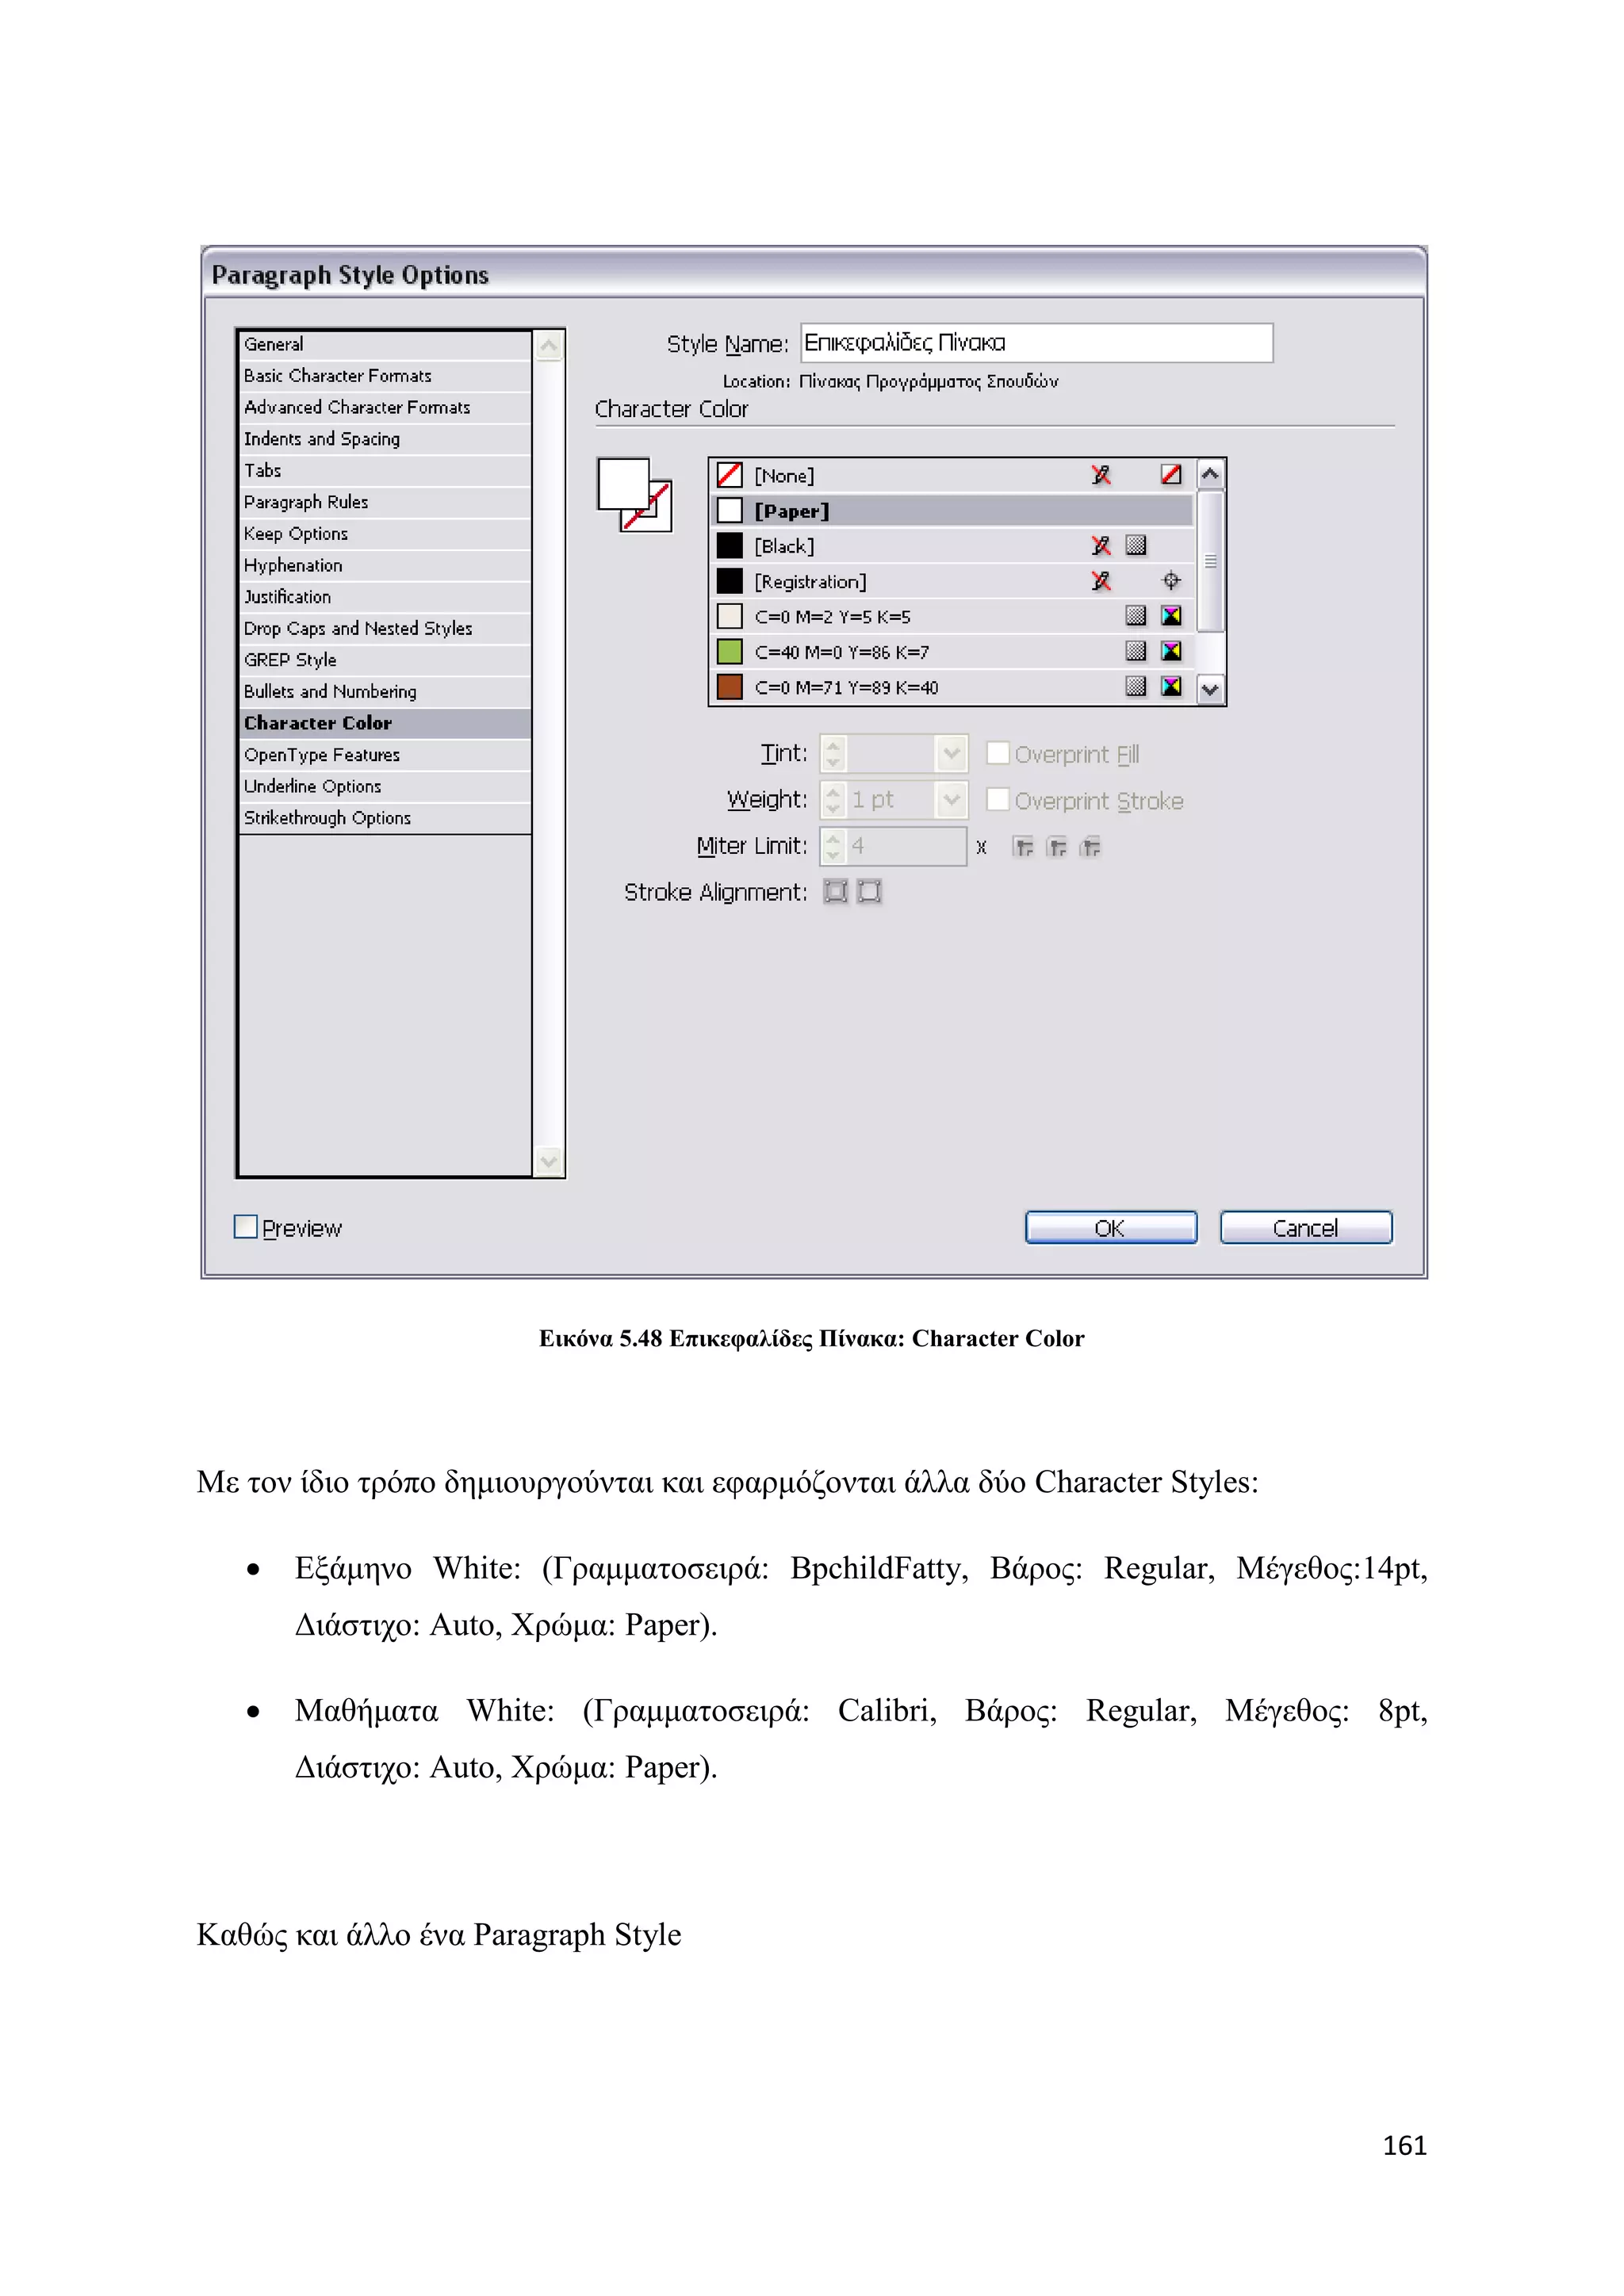This screenshot has height=2296, width=1624.
Task: Select the [Black] swatch
Action: [952, 545]
